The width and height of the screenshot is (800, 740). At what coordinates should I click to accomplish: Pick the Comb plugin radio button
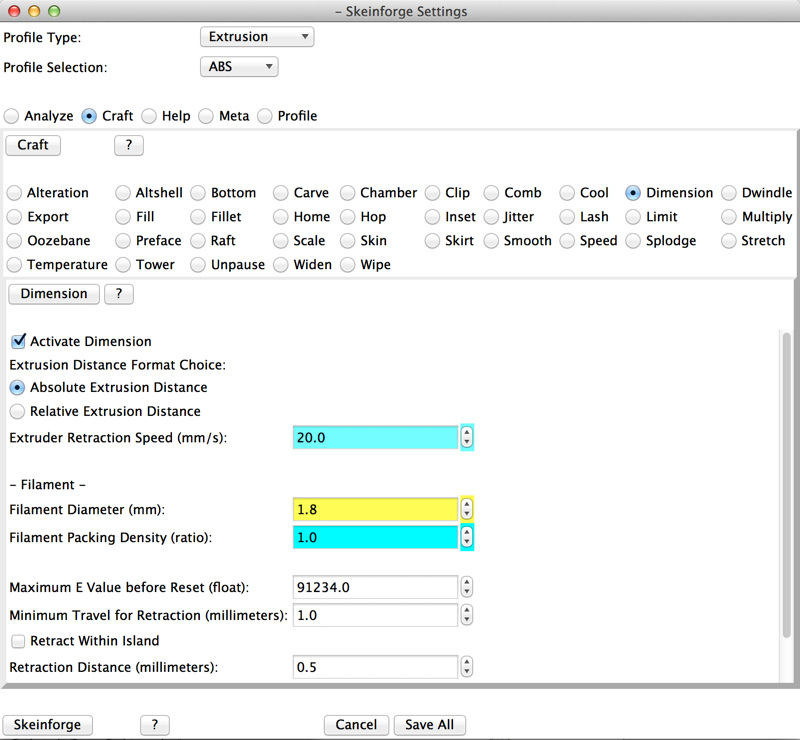[x=491, y=193]
